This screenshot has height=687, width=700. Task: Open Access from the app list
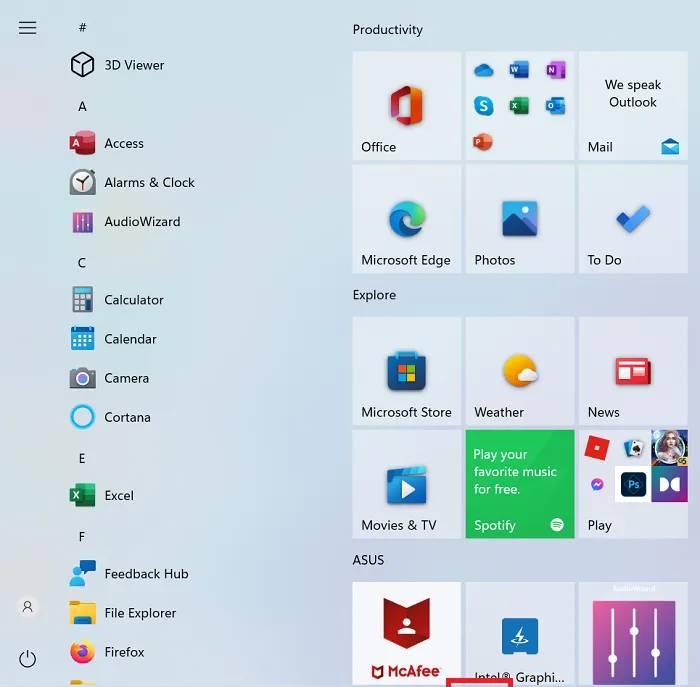tap(107, 143)
